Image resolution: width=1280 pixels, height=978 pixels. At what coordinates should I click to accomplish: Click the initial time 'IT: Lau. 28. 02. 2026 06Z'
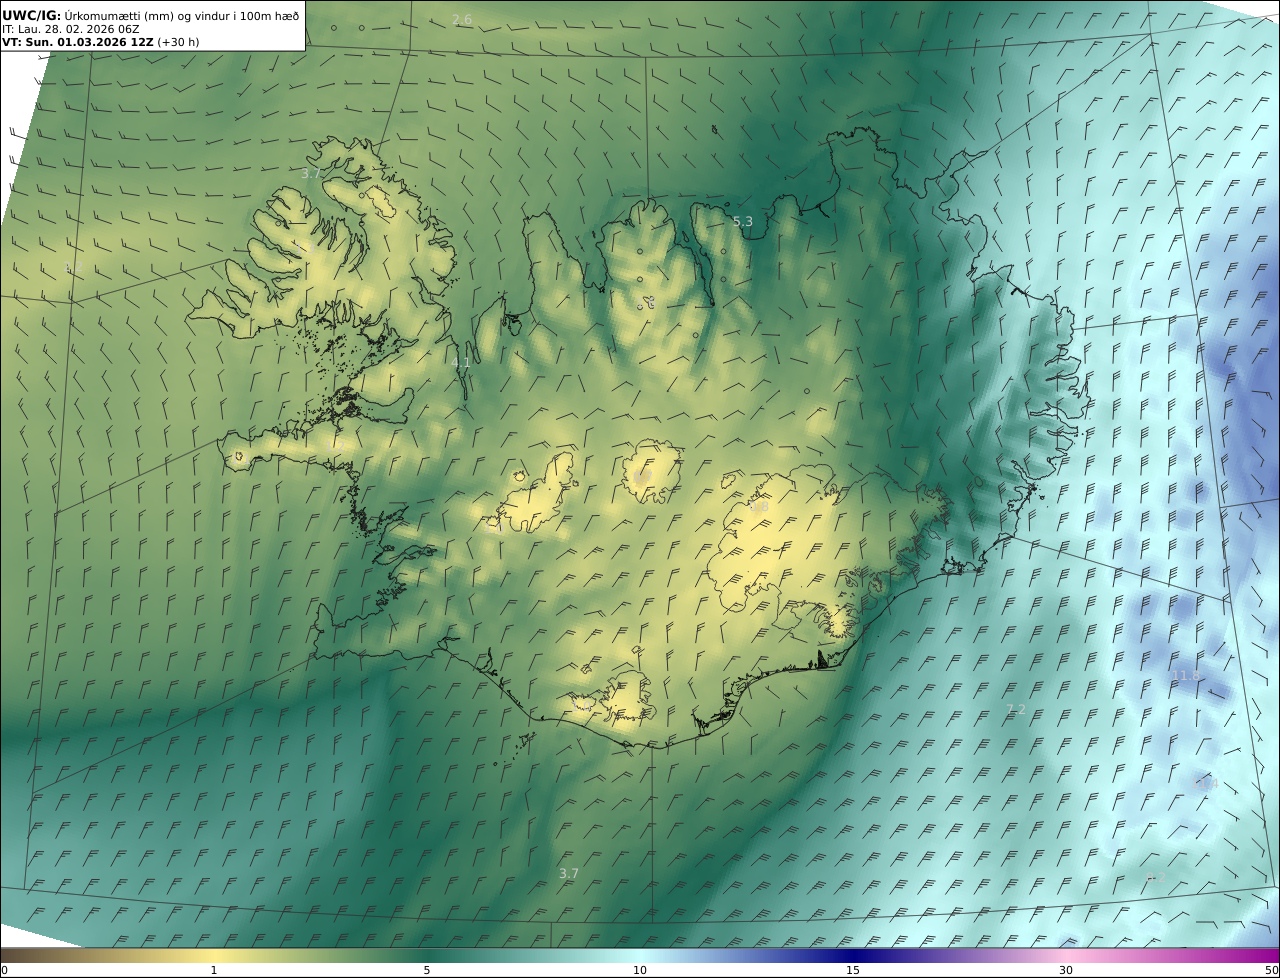click(x=71, y=30)
